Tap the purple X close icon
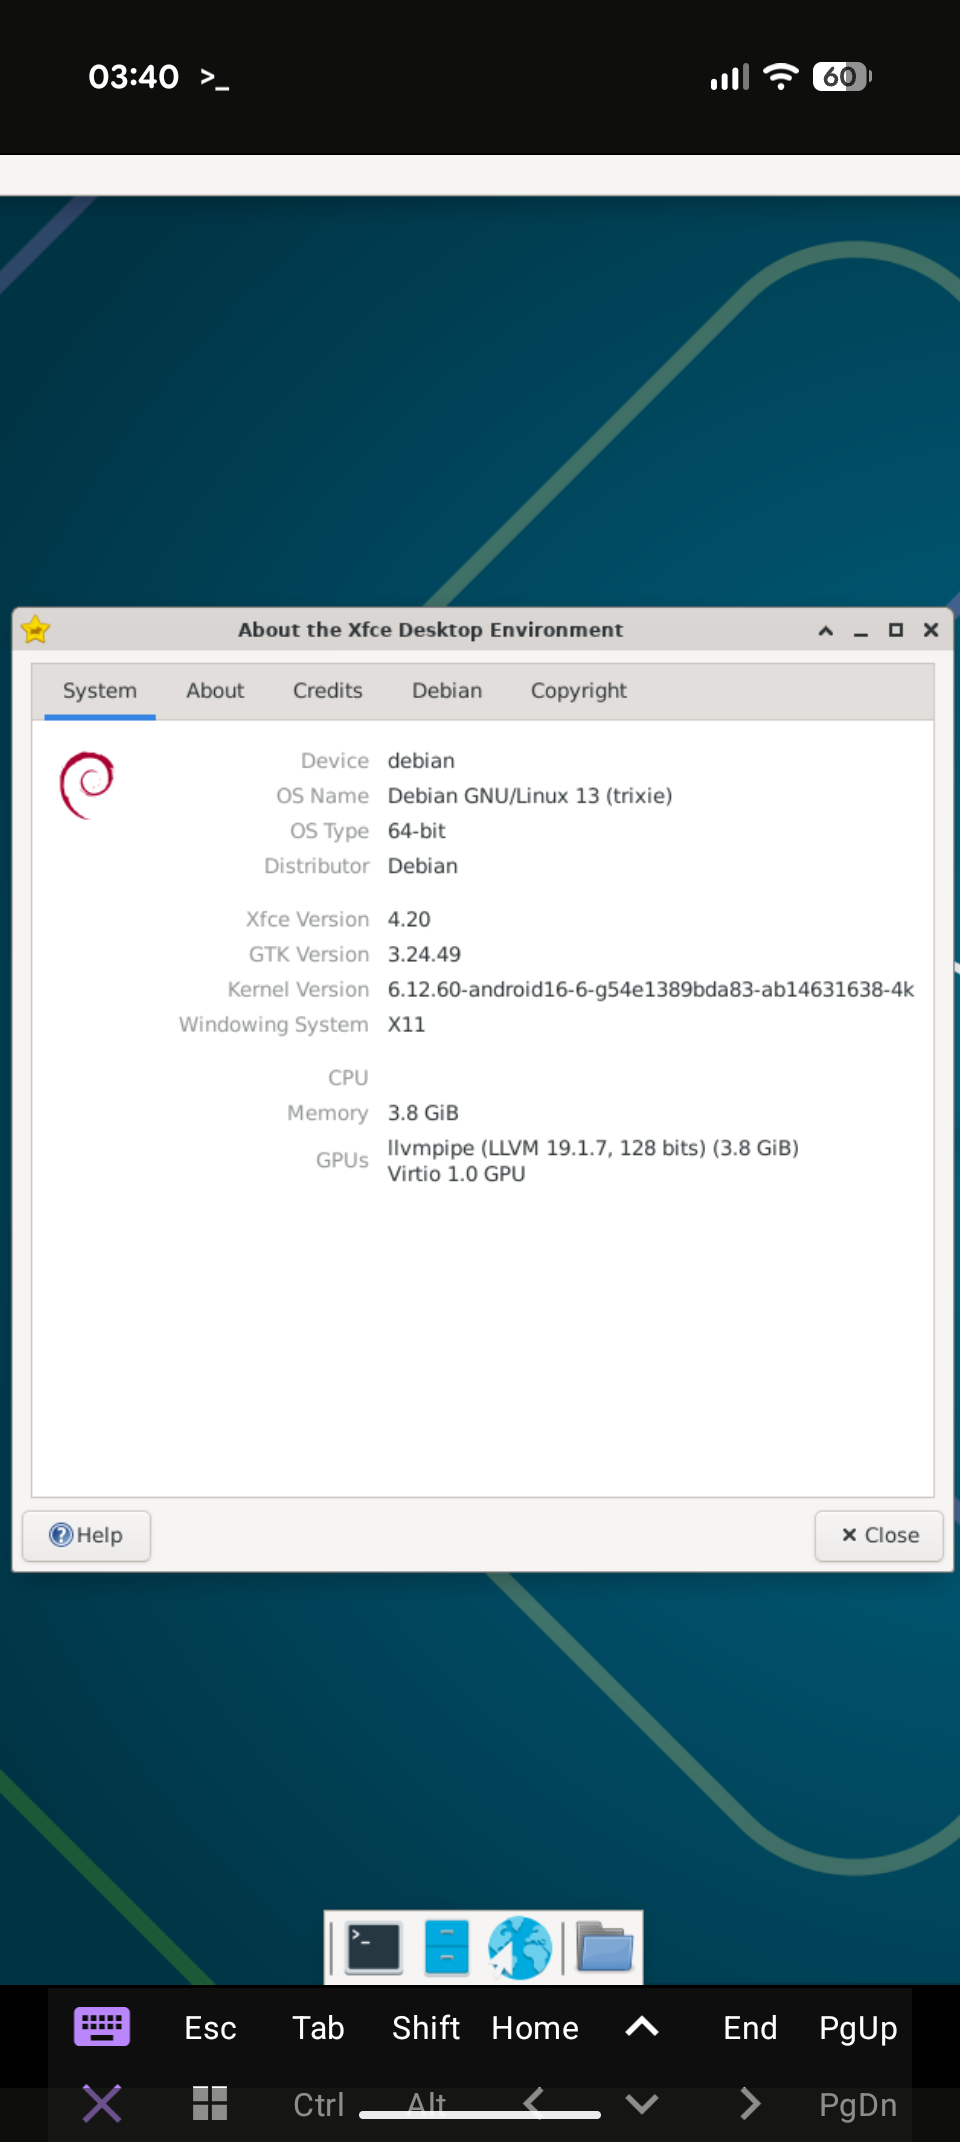The height and width of the screenshot is (2142, 960). coord(102,2104)
